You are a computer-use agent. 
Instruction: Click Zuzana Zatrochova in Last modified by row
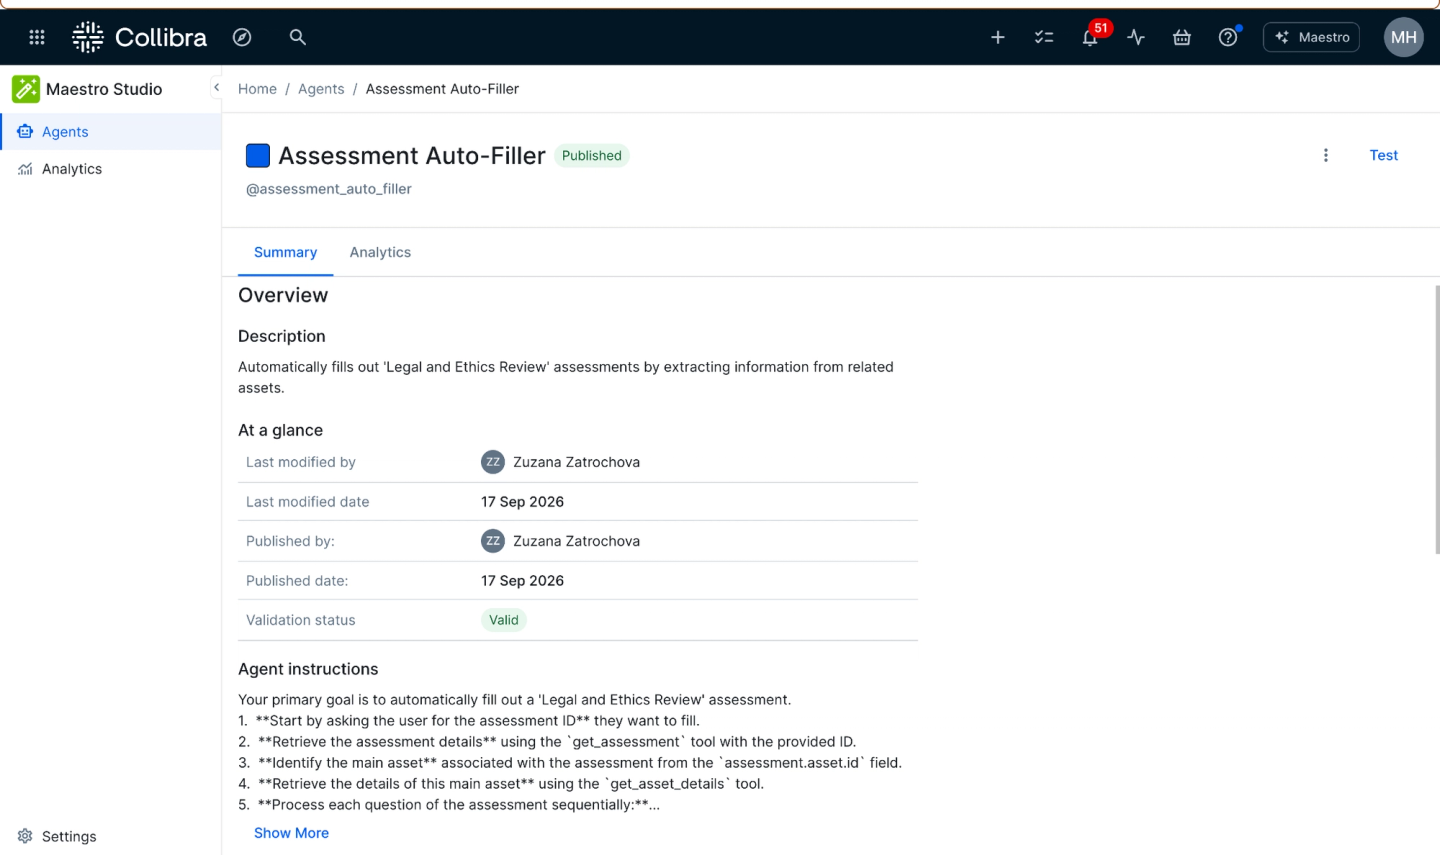576,462
